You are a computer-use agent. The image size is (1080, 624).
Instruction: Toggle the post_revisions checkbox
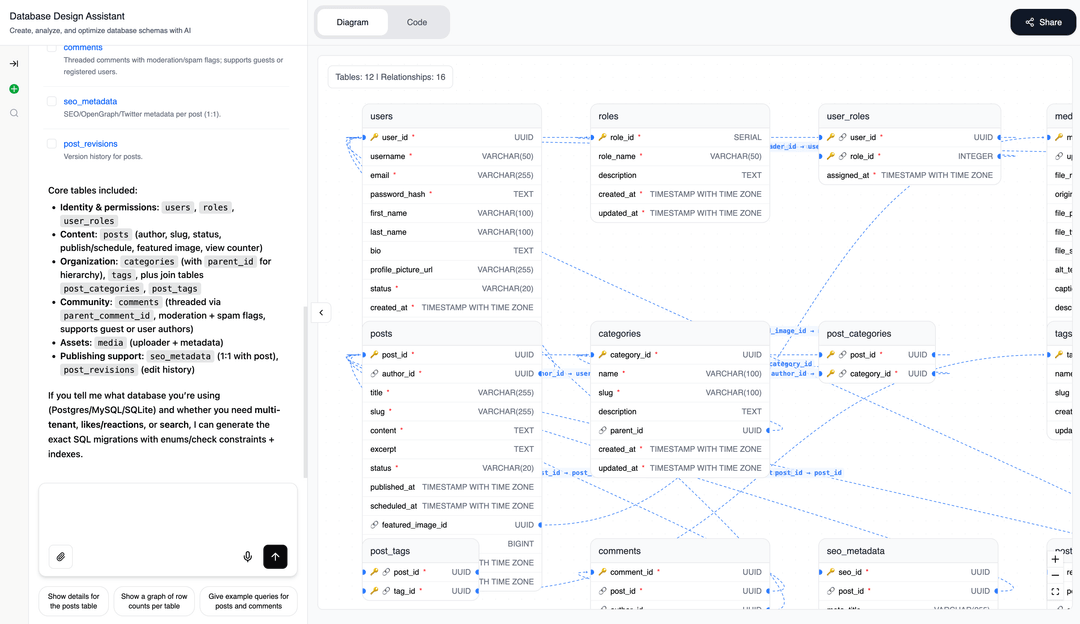click(x=52, y=144)
